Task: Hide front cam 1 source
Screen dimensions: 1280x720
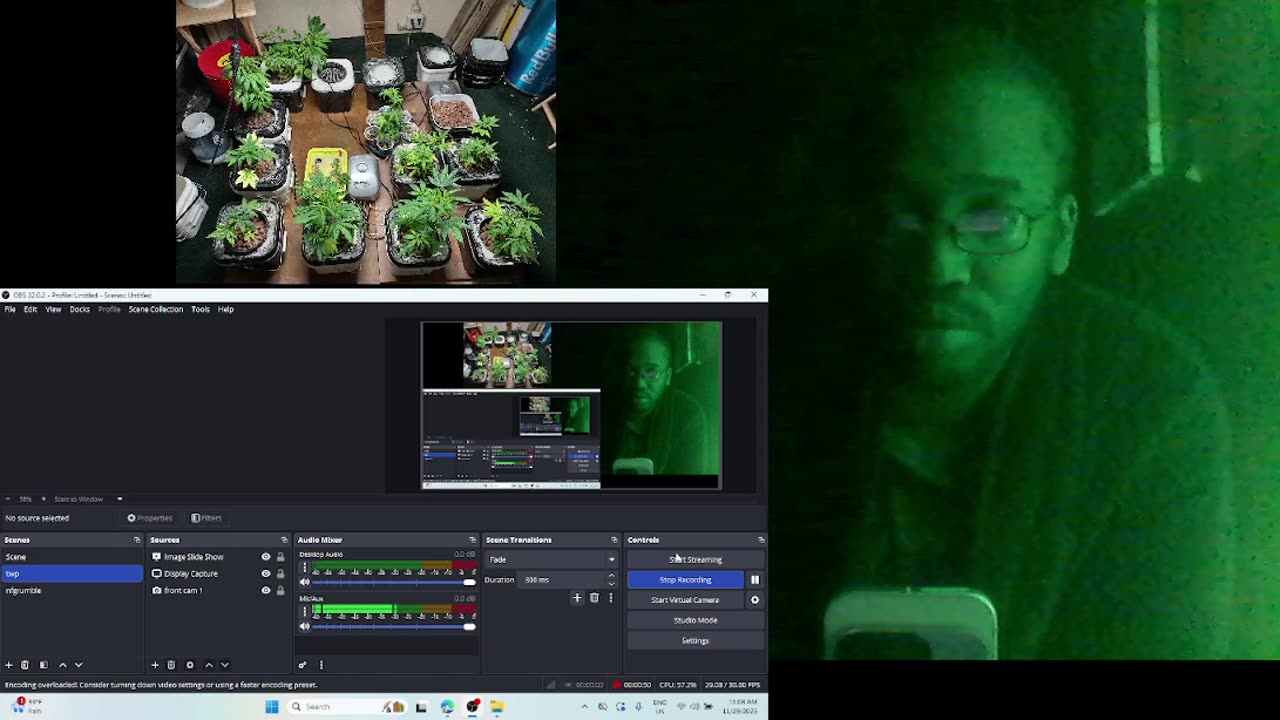Action: [266, 591]
